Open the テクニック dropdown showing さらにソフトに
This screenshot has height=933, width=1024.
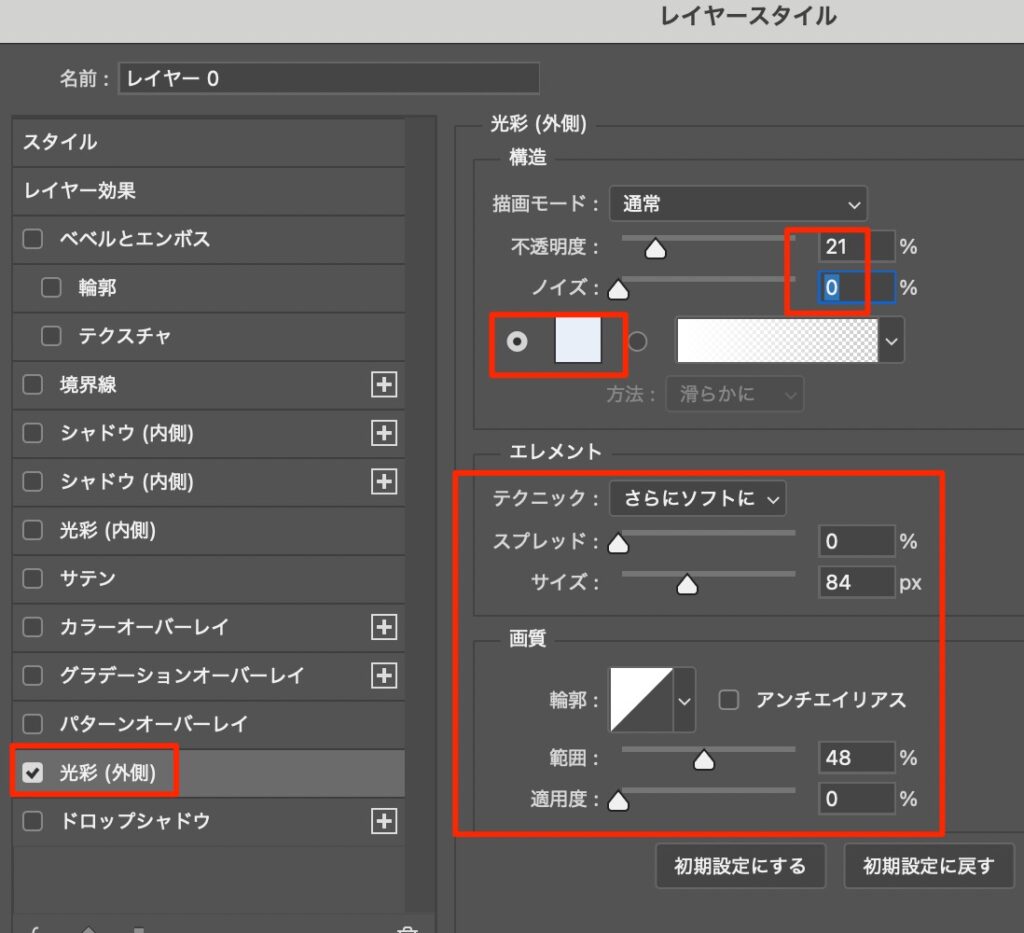coord(697,497)
